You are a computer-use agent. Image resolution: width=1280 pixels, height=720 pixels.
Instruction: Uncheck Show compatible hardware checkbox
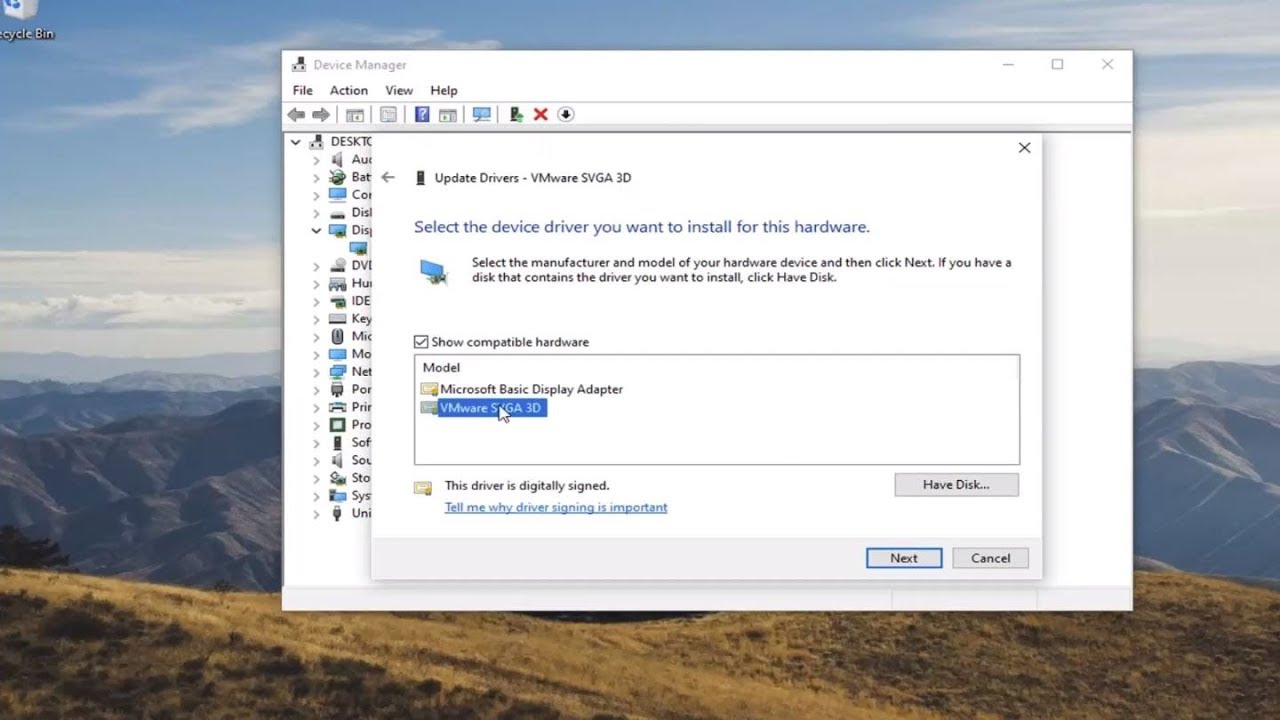pyautogui.click(x=421, y=342)
